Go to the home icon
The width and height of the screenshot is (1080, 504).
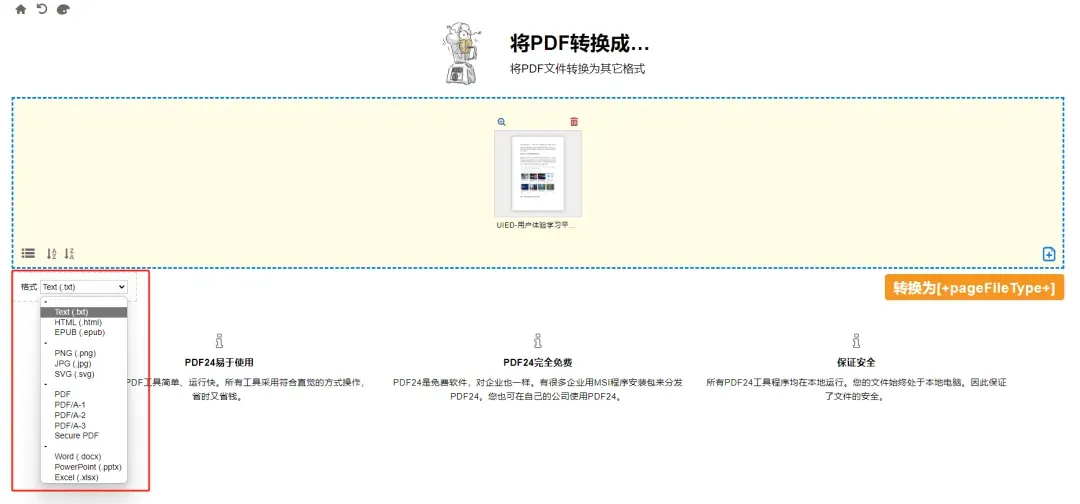click(21, 10)
